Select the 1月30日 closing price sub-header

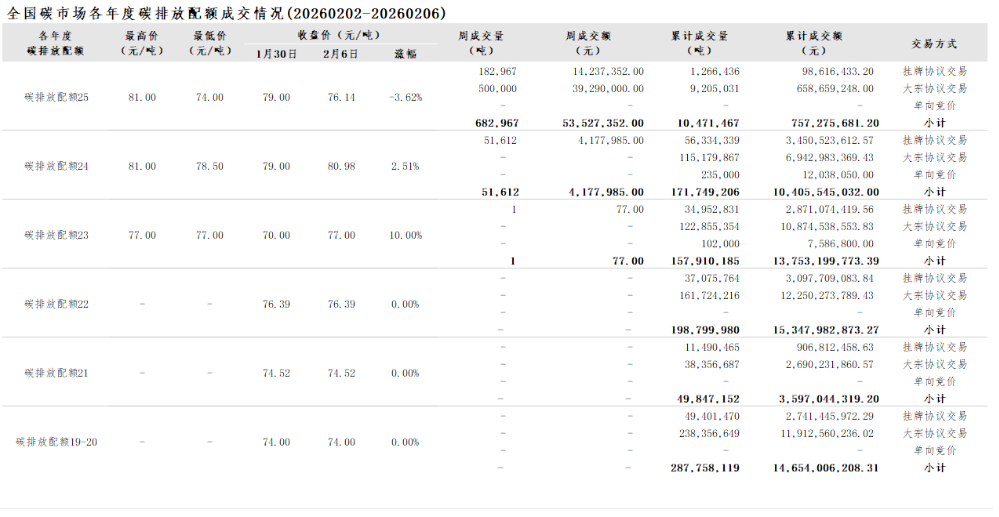coord(276,54)
